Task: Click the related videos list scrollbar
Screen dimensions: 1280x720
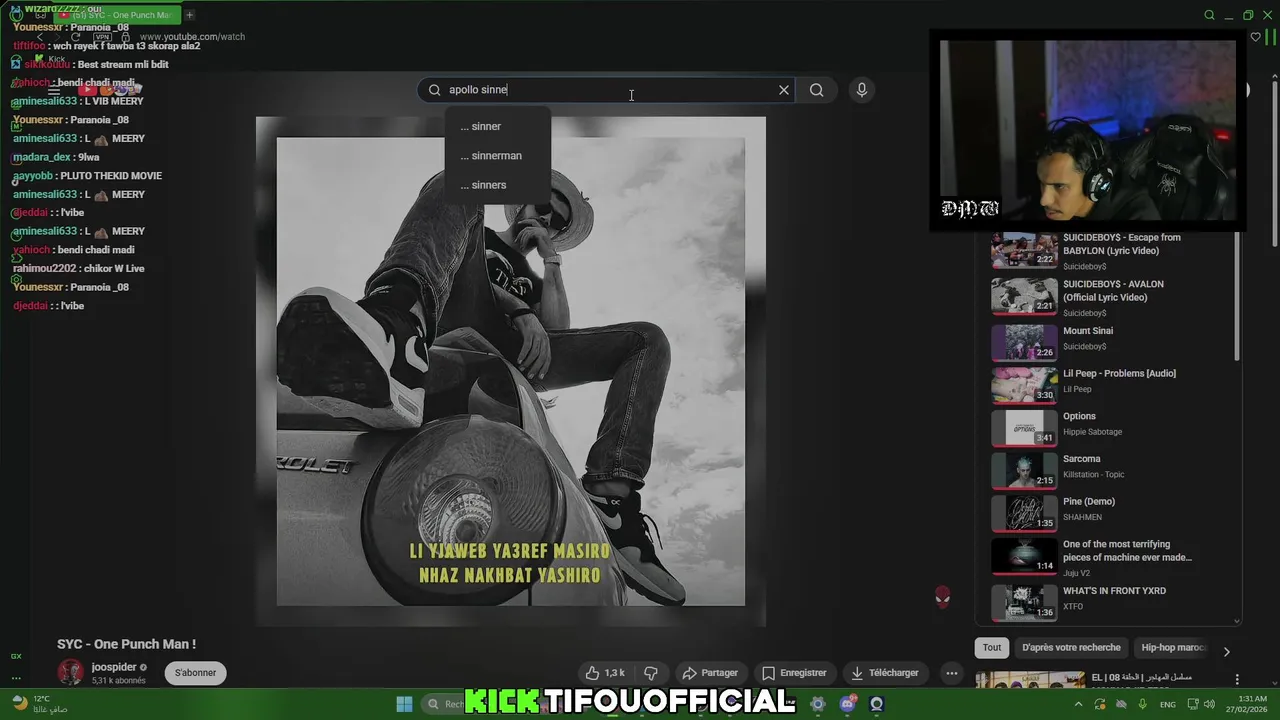Action: click(1237, 295)
